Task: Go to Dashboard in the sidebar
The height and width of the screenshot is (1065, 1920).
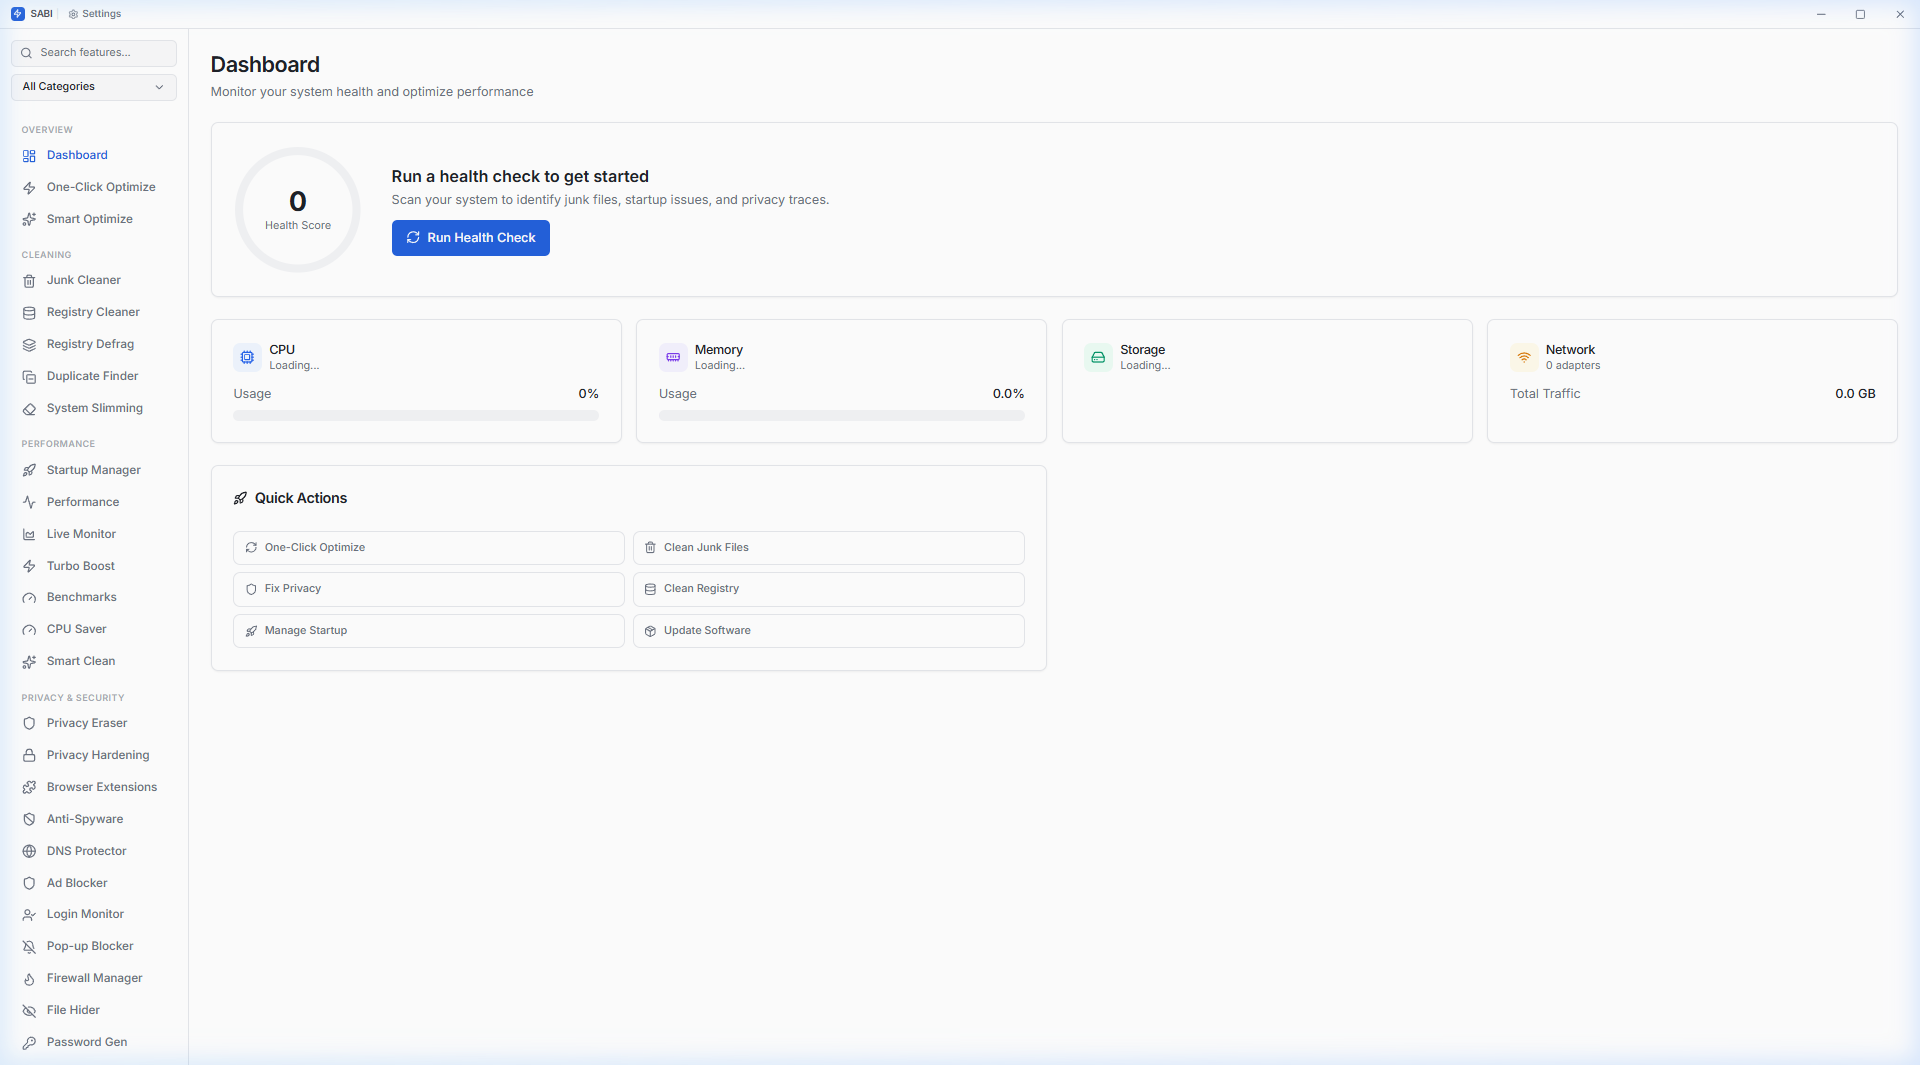Action: click(94, 156)
